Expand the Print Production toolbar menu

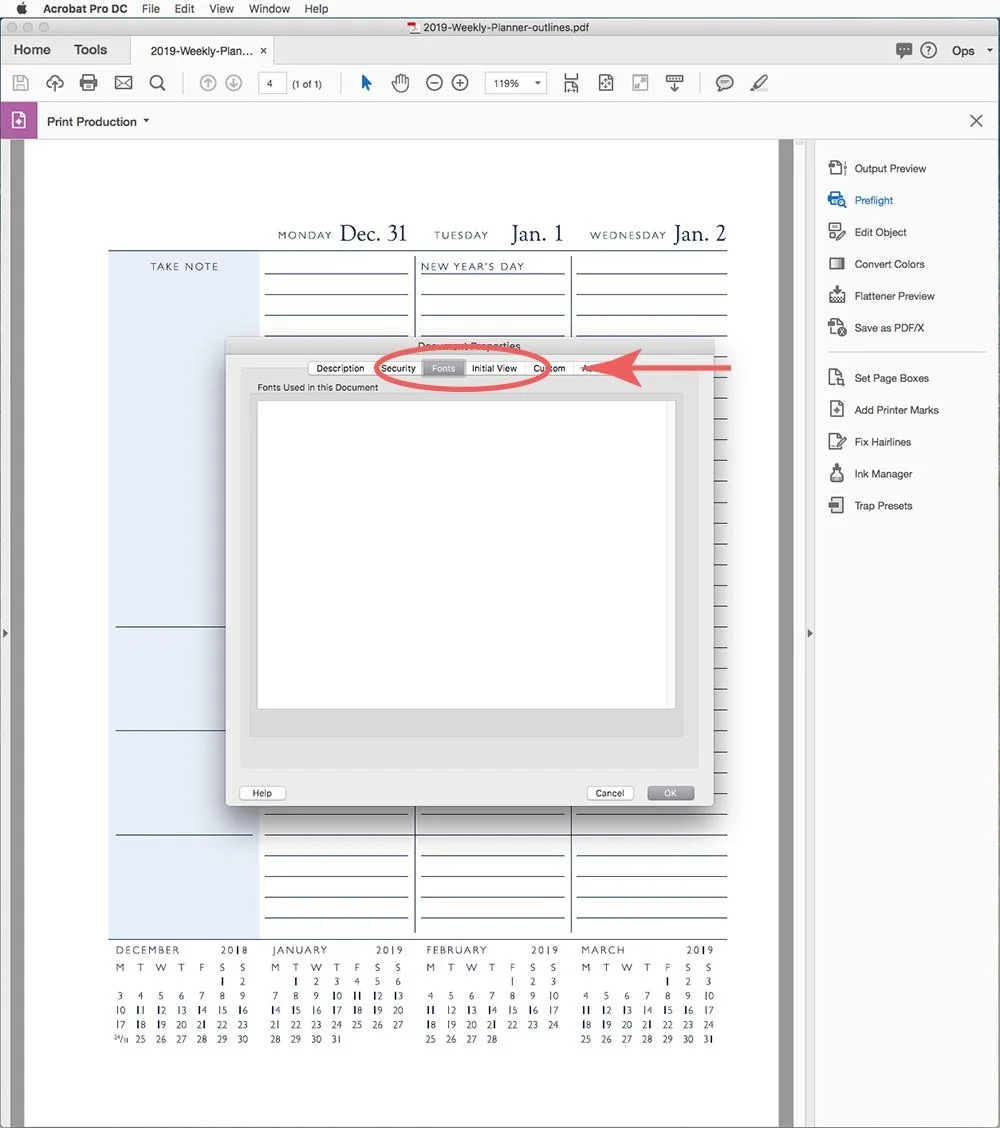point(144,121)
